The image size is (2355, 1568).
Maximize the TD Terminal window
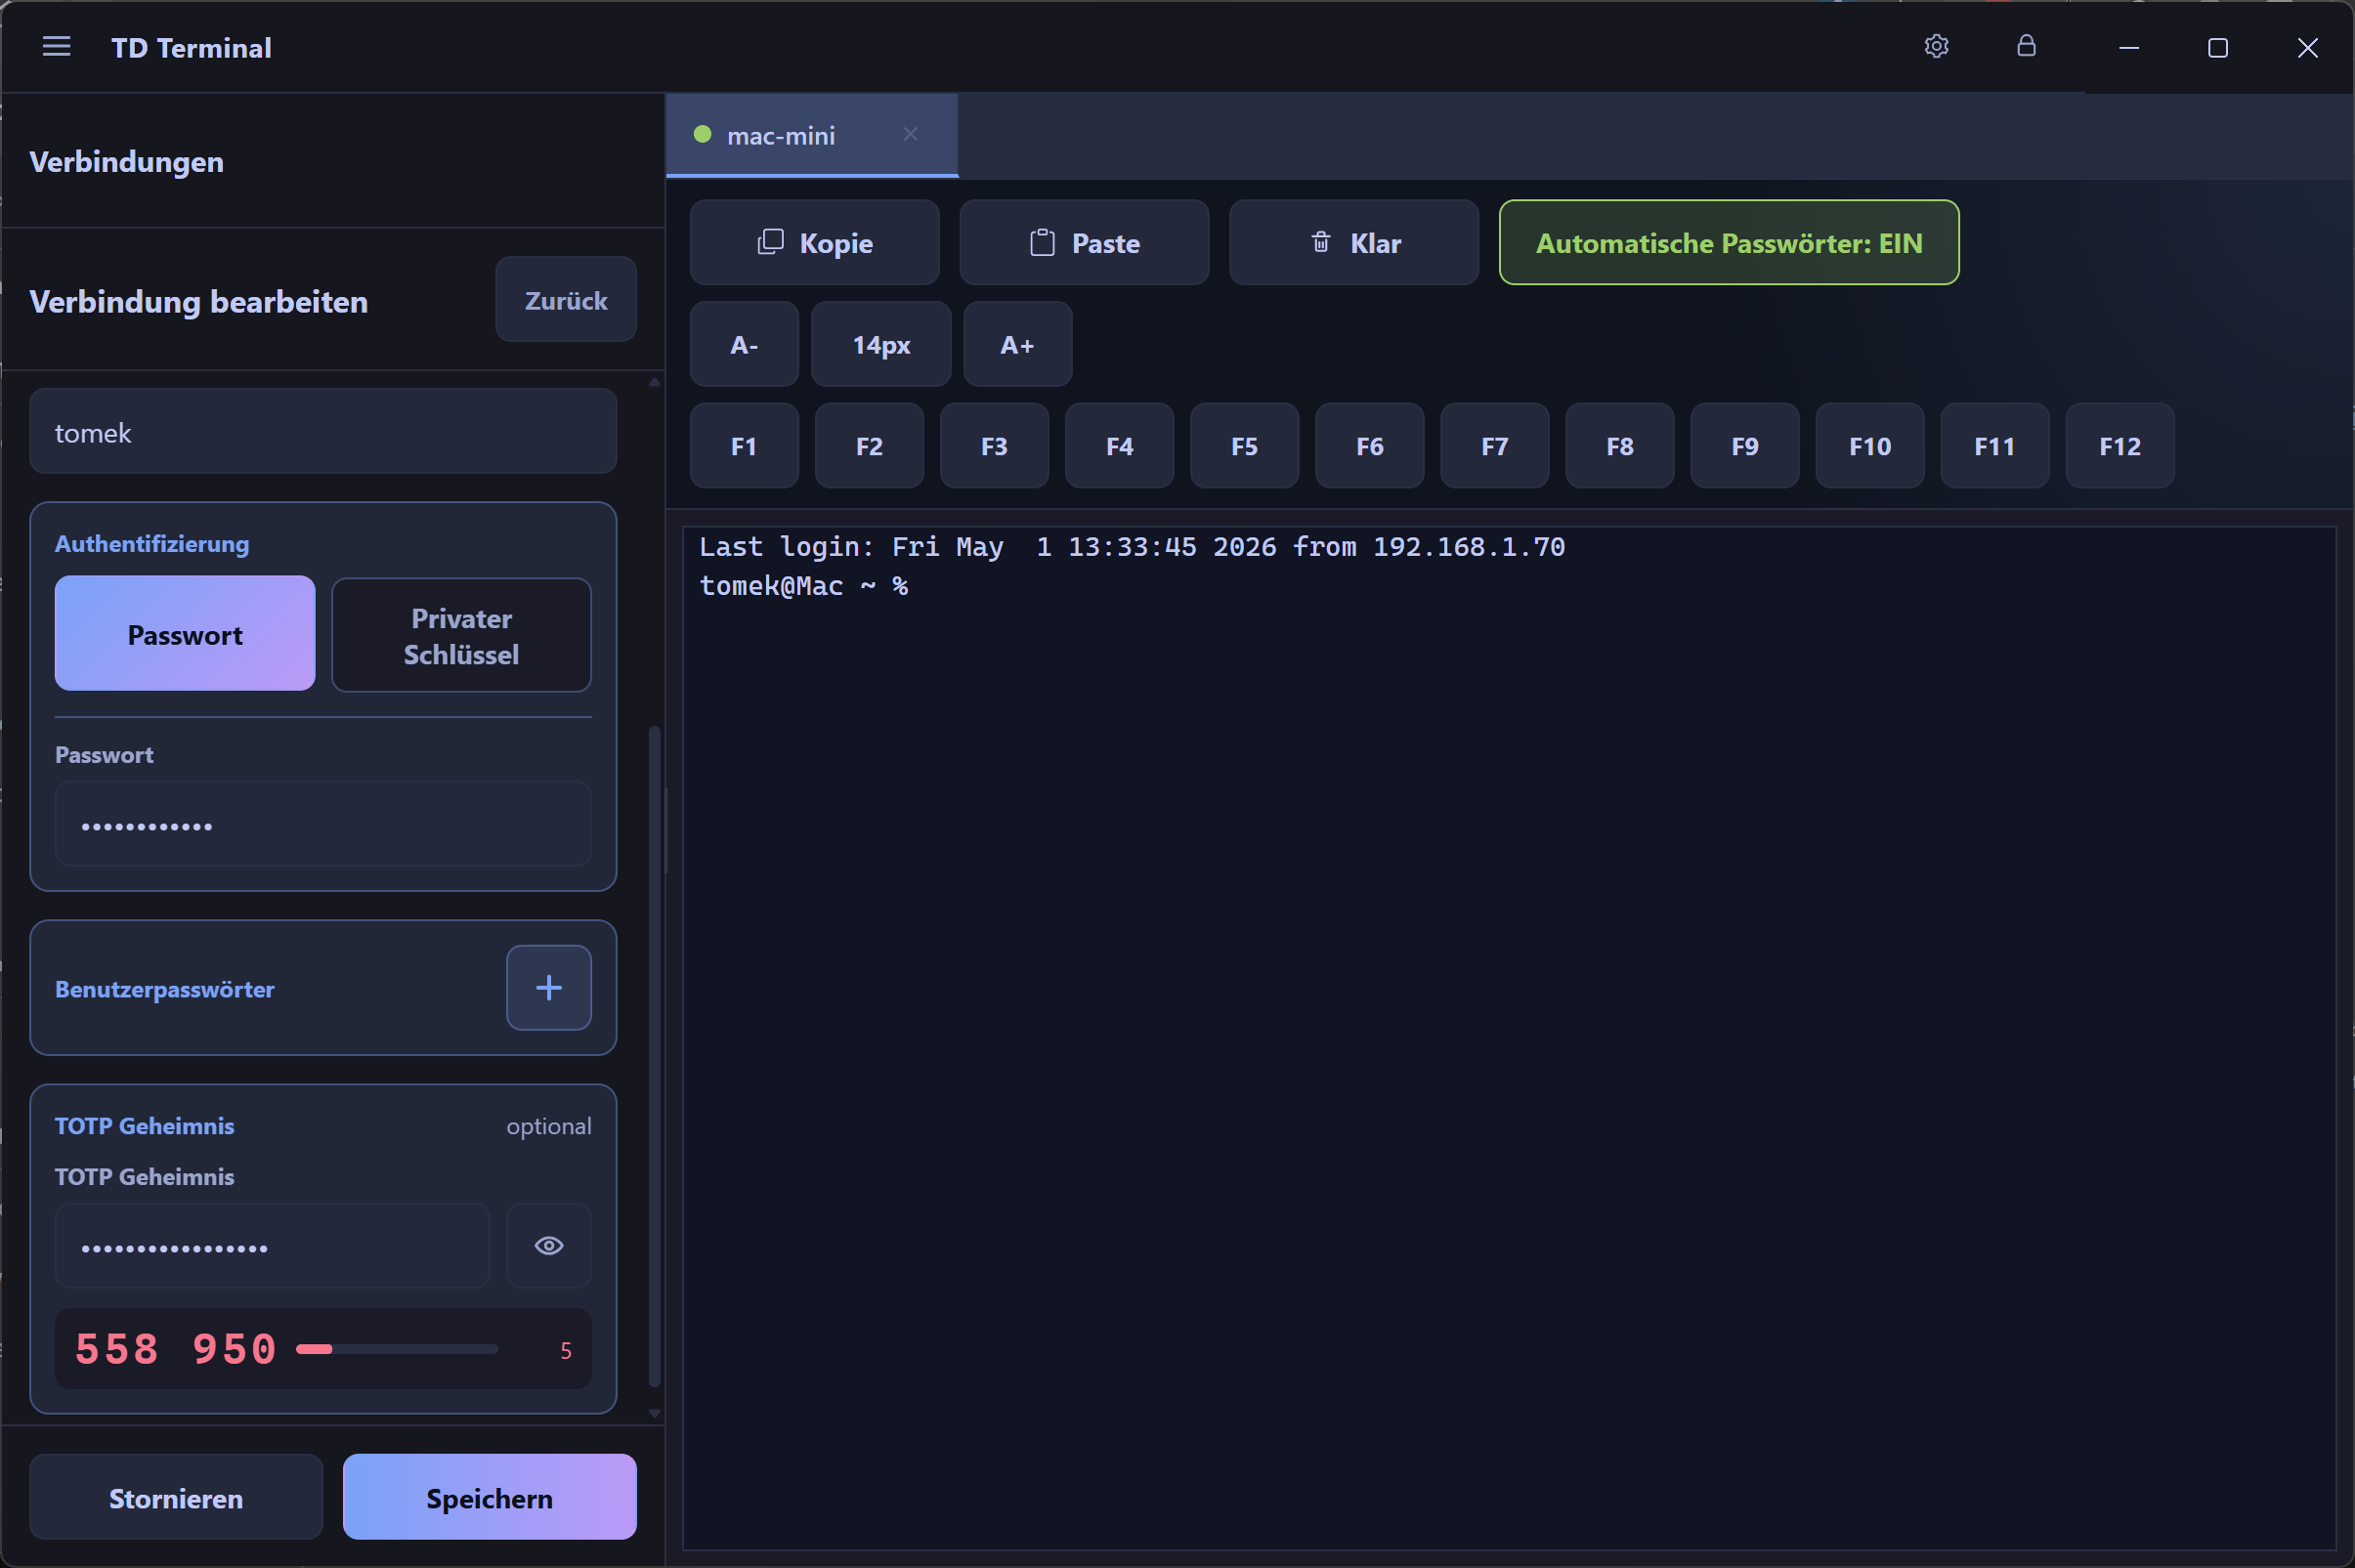coord(2218,47)
